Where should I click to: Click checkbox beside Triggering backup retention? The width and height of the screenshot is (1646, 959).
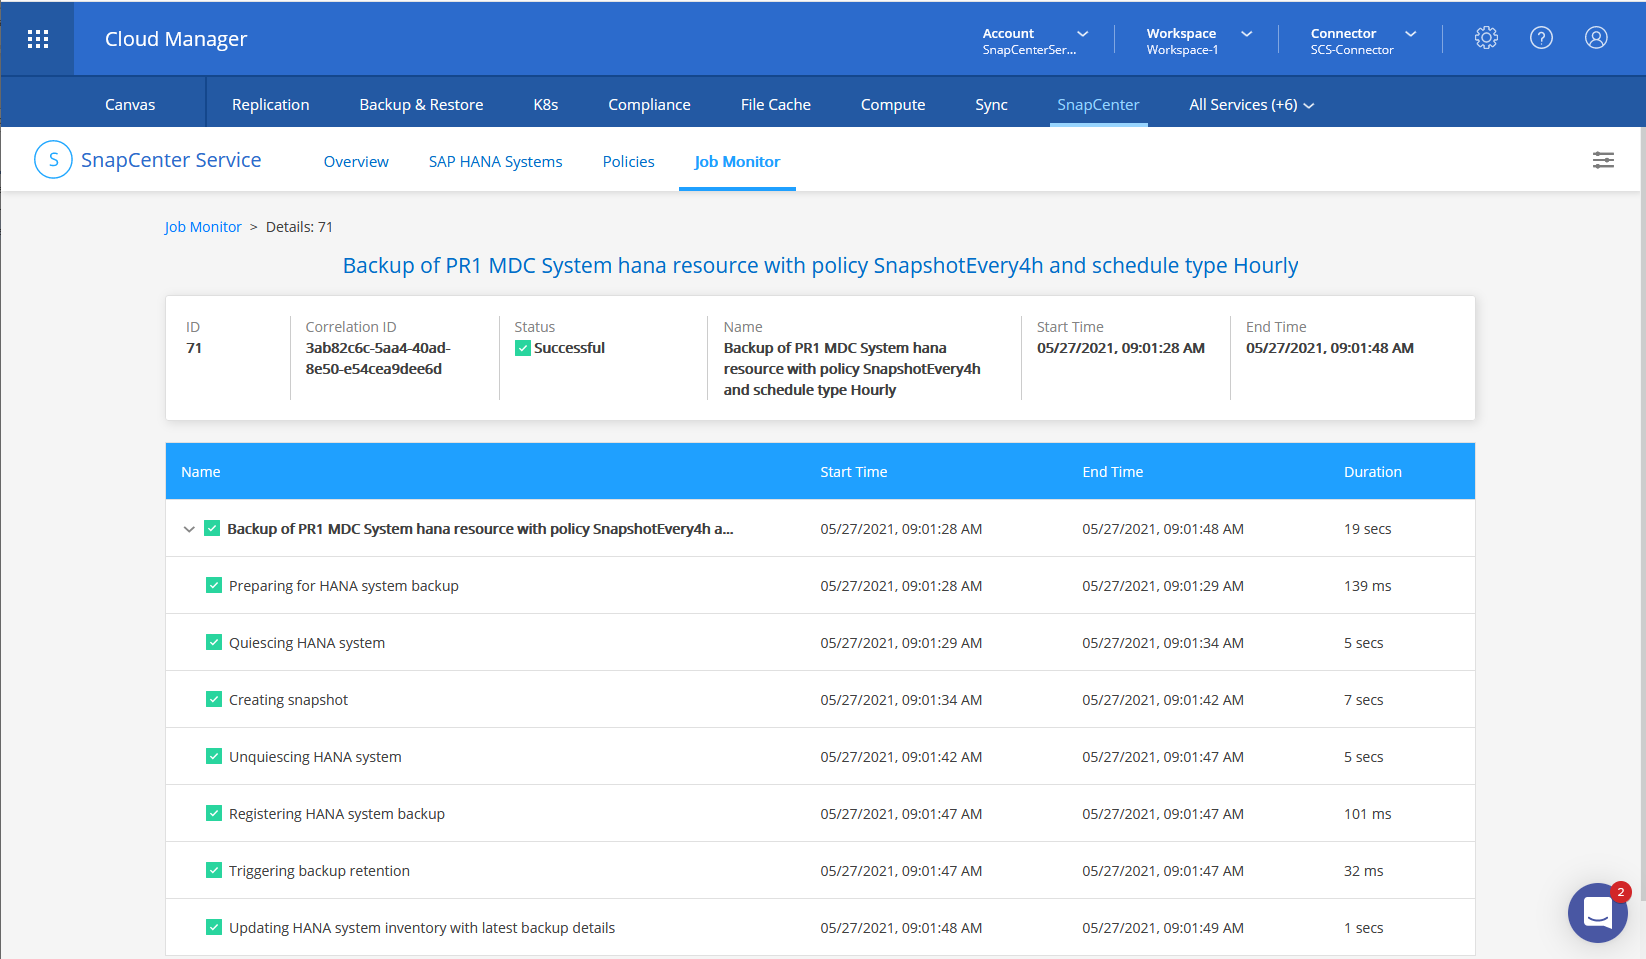214,871
